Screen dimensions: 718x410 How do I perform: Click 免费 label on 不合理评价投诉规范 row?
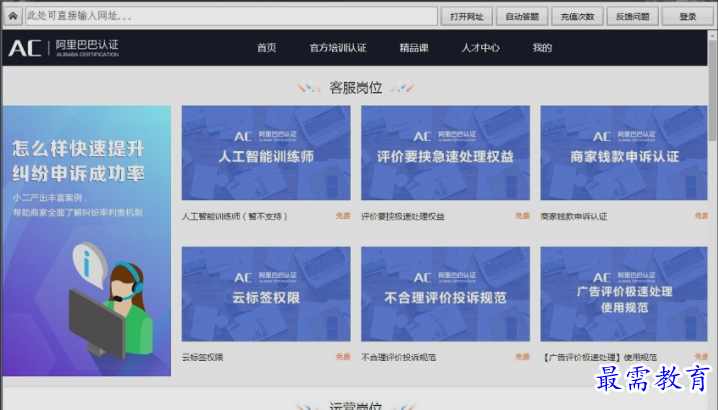pyautogui.click(x=522, y=357)
